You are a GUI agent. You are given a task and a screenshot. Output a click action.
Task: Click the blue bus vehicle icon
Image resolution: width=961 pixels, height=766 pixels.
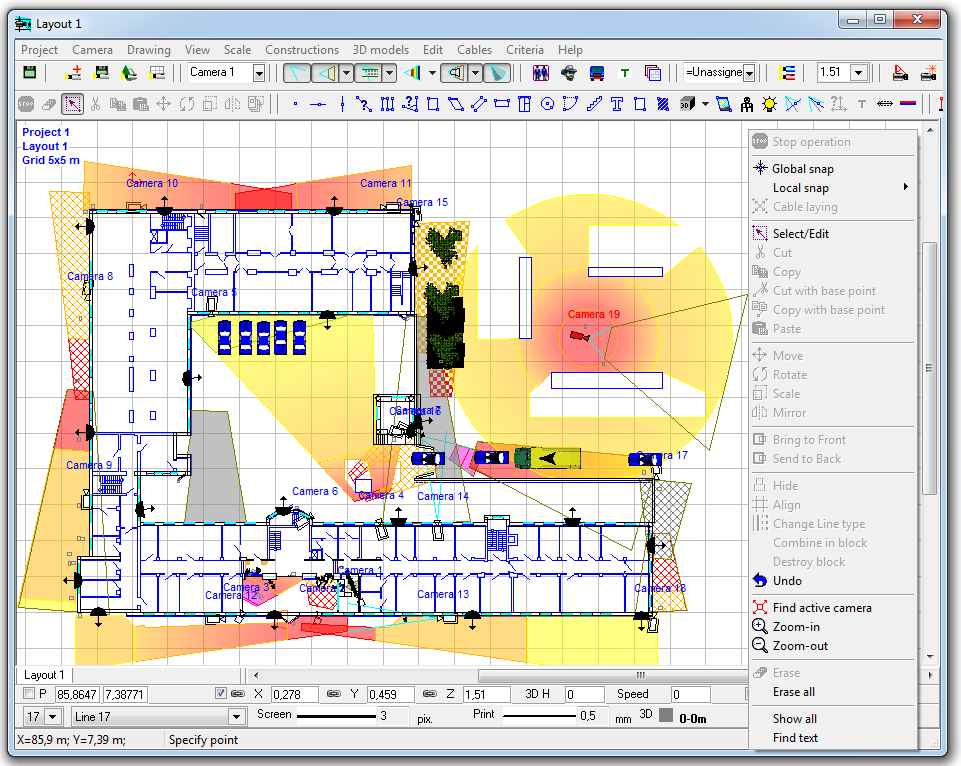coord(596,73)
